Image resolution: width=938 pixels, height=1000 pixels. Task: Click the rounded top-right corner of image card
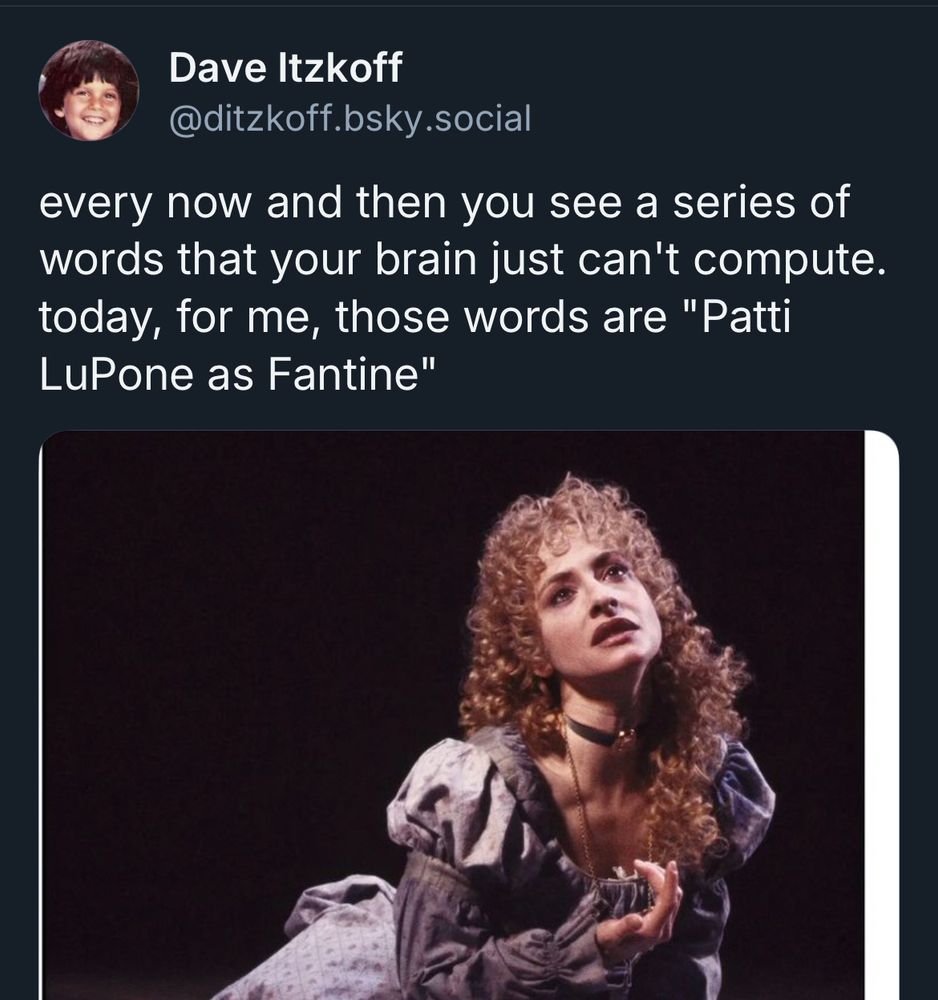click(x=885, y=445)
